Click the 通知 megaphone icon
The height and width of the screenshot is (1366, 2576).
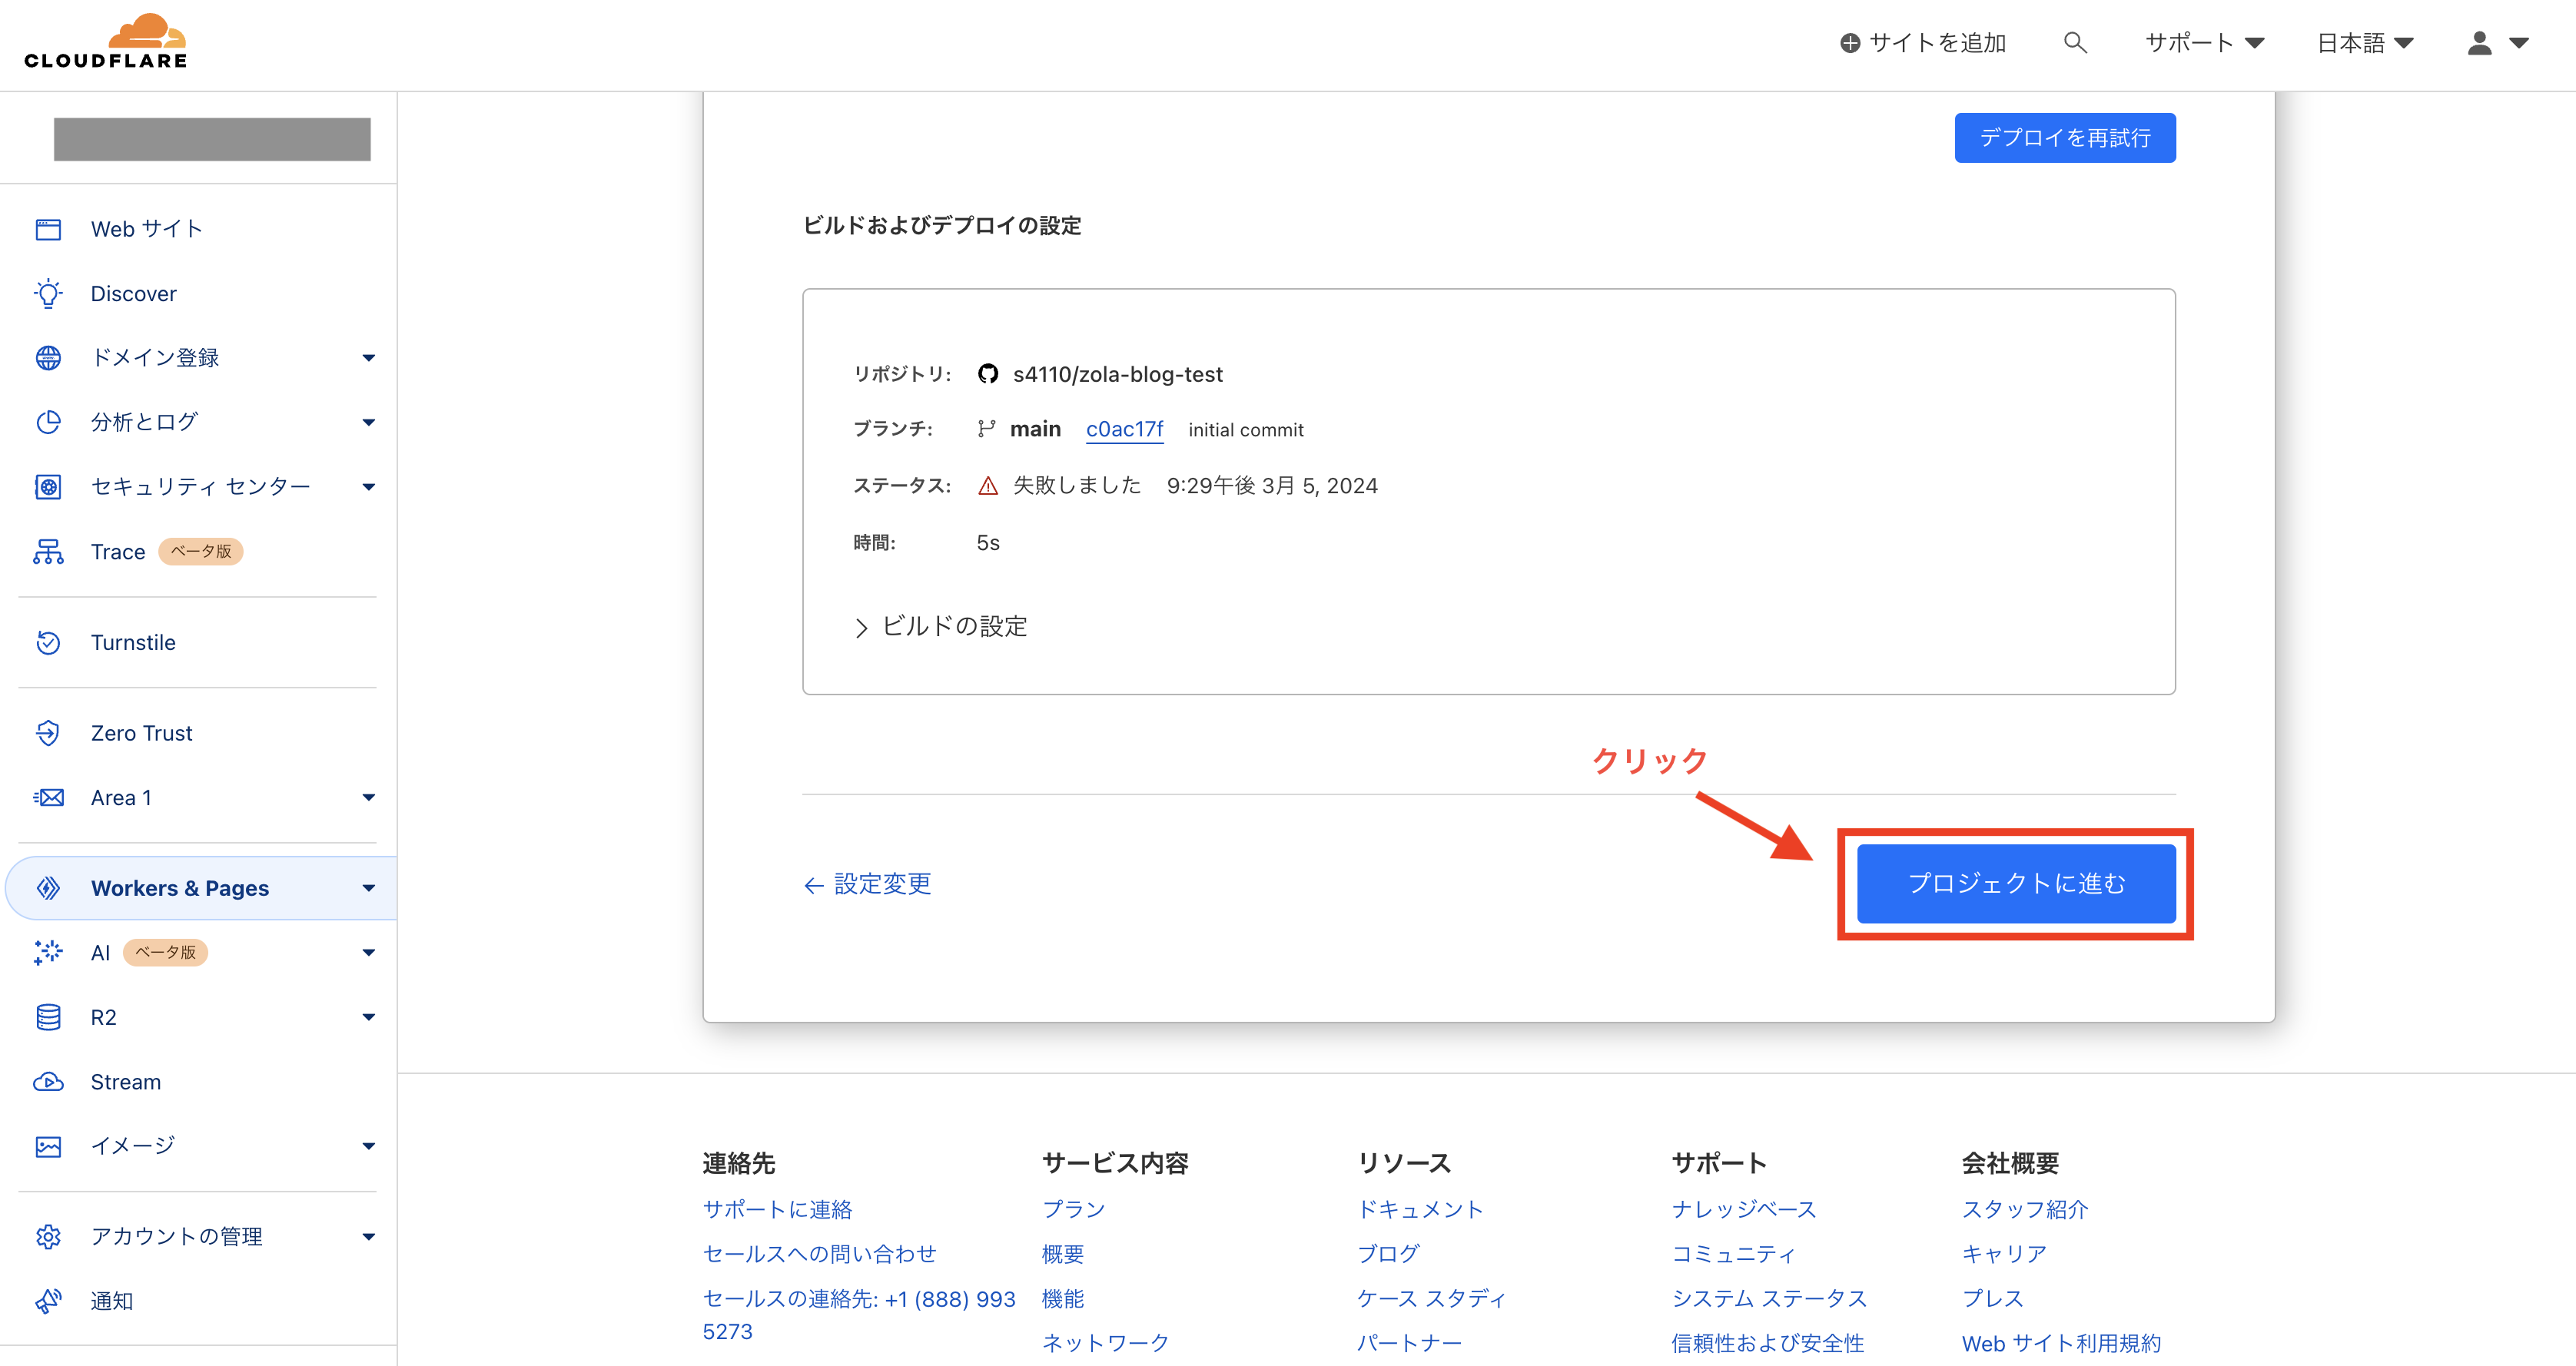click(48, 1301)
